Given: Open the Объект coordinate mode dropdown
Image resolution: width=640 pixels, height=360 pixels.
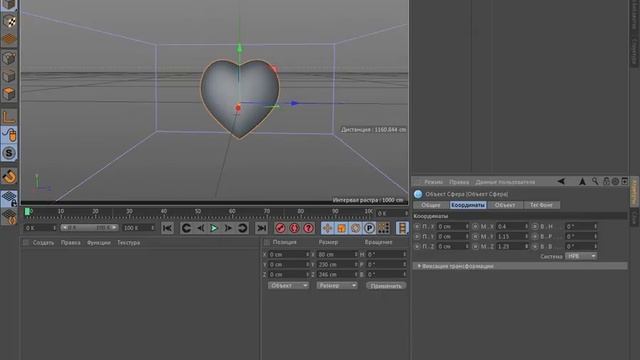Looking at the screenshot, I should [x=288, y=286].
